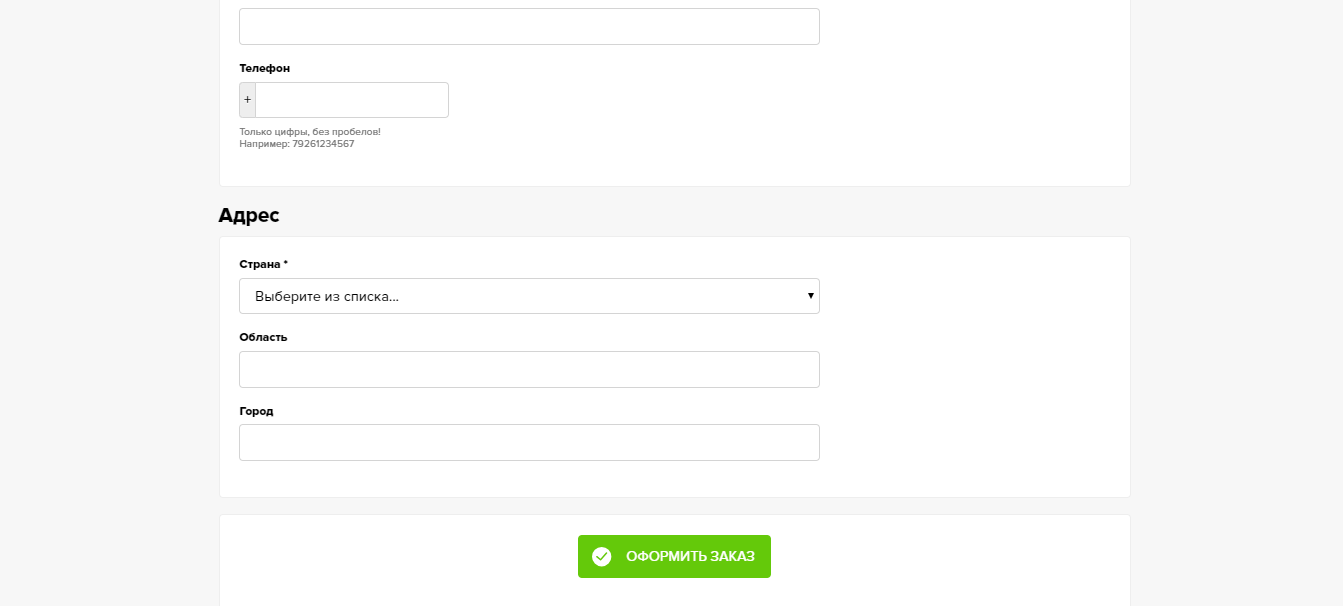Click into the Город text field
Viewport: 1343px width, 606px height.
(529, 442)
